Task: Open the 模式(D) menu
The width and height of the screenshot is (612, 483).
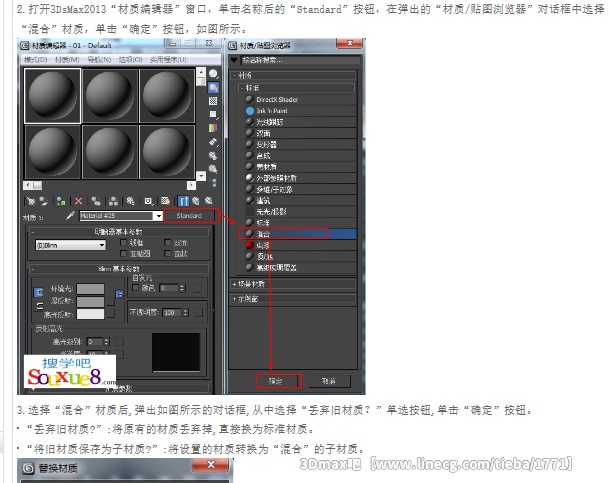Action: [x=36, y=59]
